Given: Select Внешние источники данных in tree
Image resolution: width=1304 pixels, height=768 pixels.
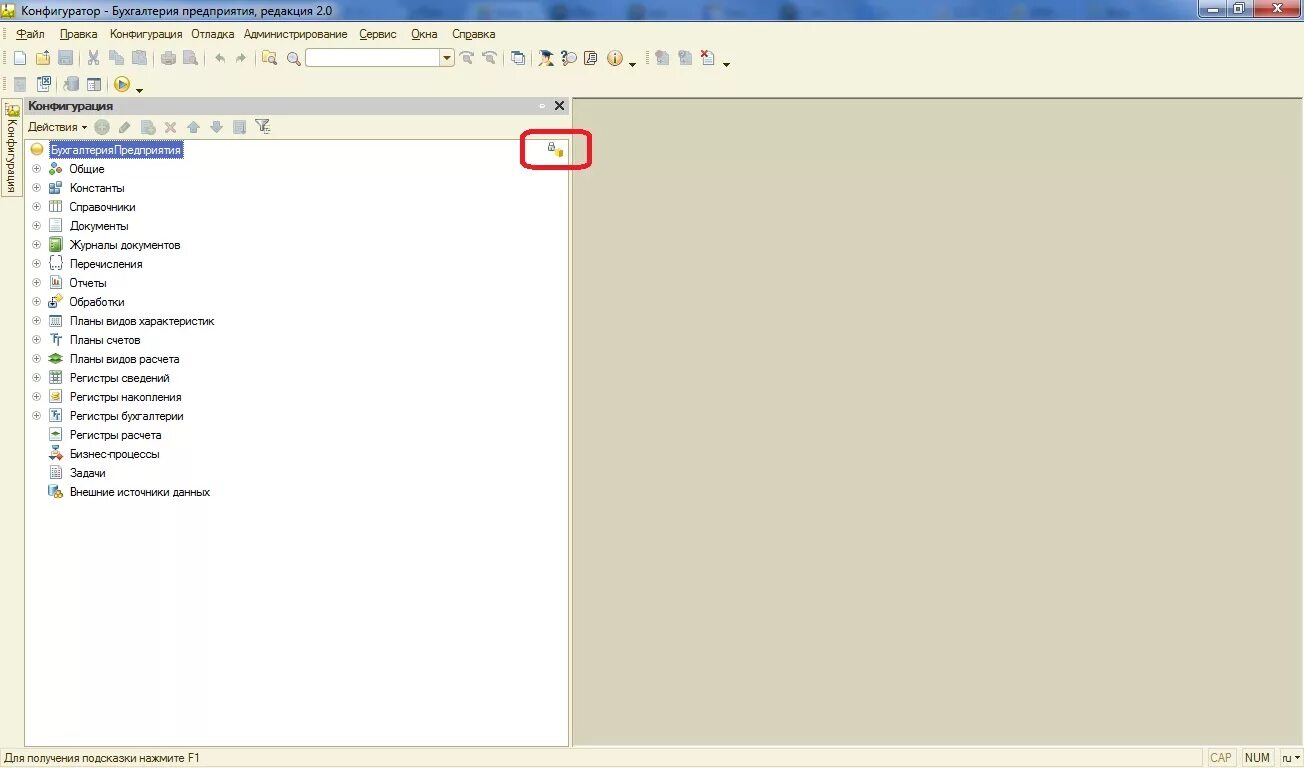Looking at the screenshot, I should coord(139,492).
